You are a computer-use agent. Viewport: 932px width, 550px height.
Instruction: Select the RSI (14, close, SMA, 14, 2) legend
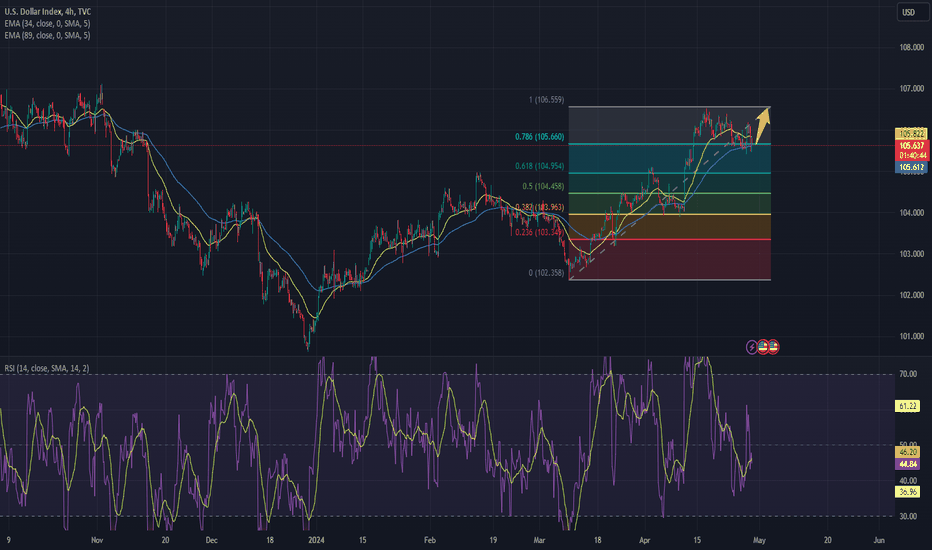pyautogui.click(x=47, y=368)
